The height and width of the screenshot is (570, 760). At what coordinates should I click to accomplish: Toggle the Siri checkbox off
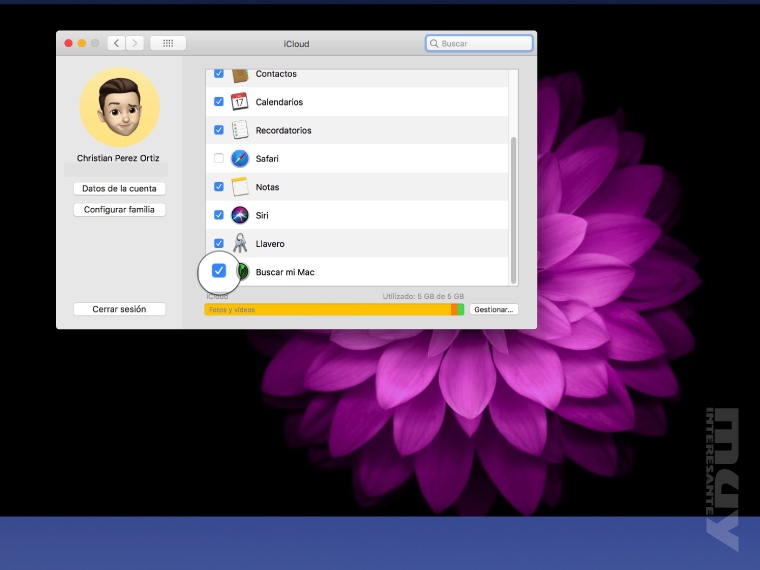[x=219, y=215]
